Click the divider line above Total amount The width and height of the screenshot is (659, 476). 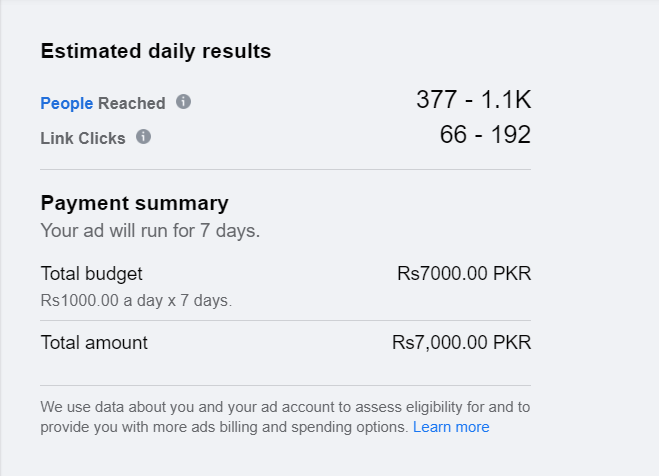click(285, 321)
